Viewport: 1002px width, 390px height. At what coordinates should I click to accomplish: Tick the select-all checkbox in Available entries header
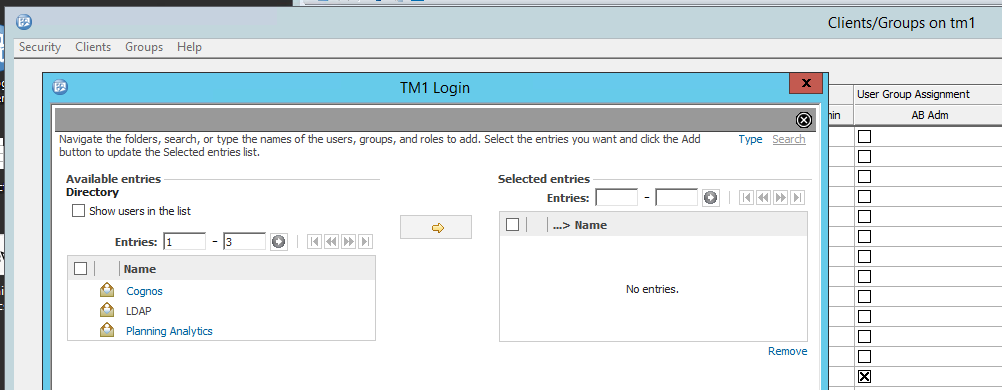pos(81,269)
